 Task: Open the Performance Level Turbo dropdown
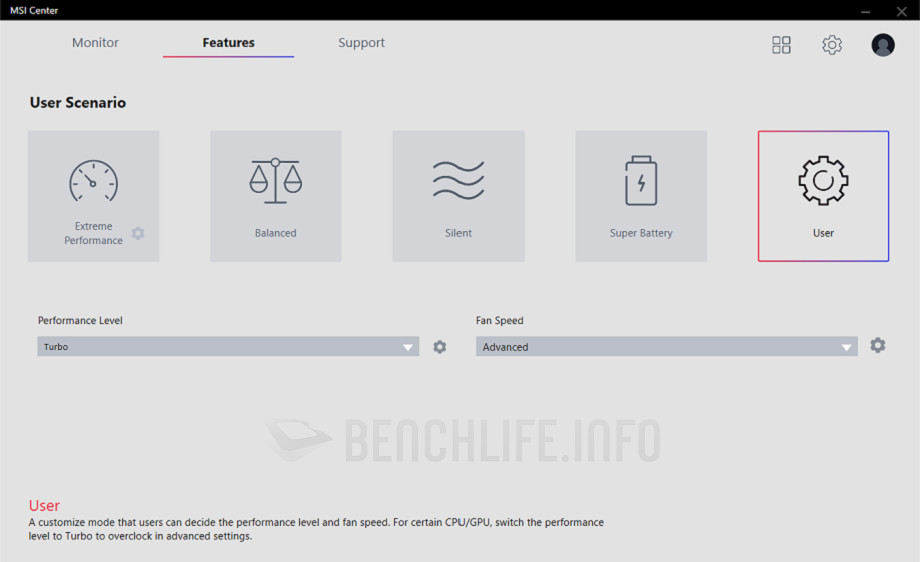tap(228, 346)
